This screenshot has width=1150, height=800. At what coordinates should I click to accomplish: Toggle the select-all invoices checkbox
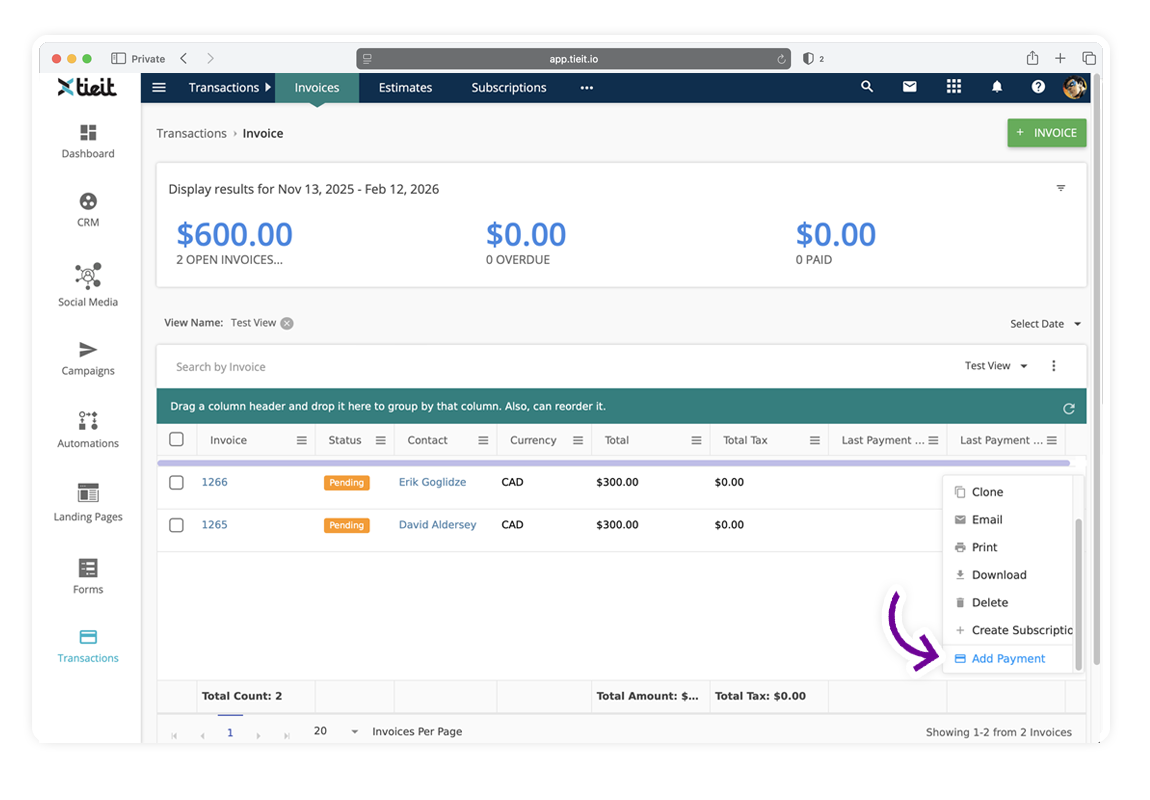coord(176,439)
